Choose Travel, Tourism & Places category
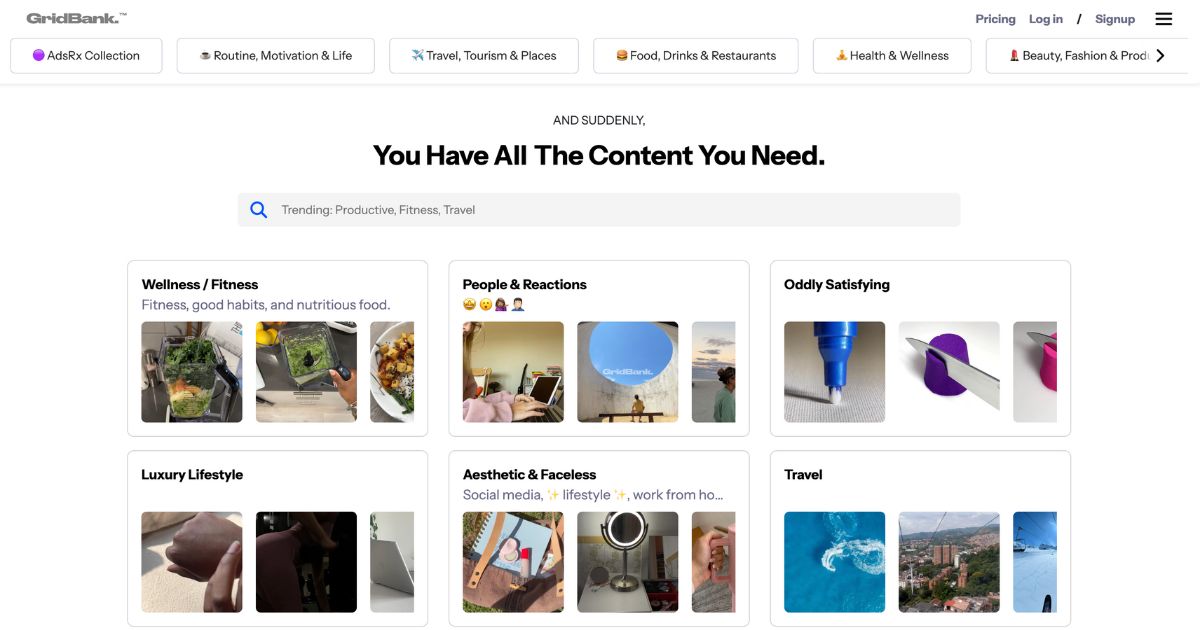The image size is (1200, 630). pos(484,56)
